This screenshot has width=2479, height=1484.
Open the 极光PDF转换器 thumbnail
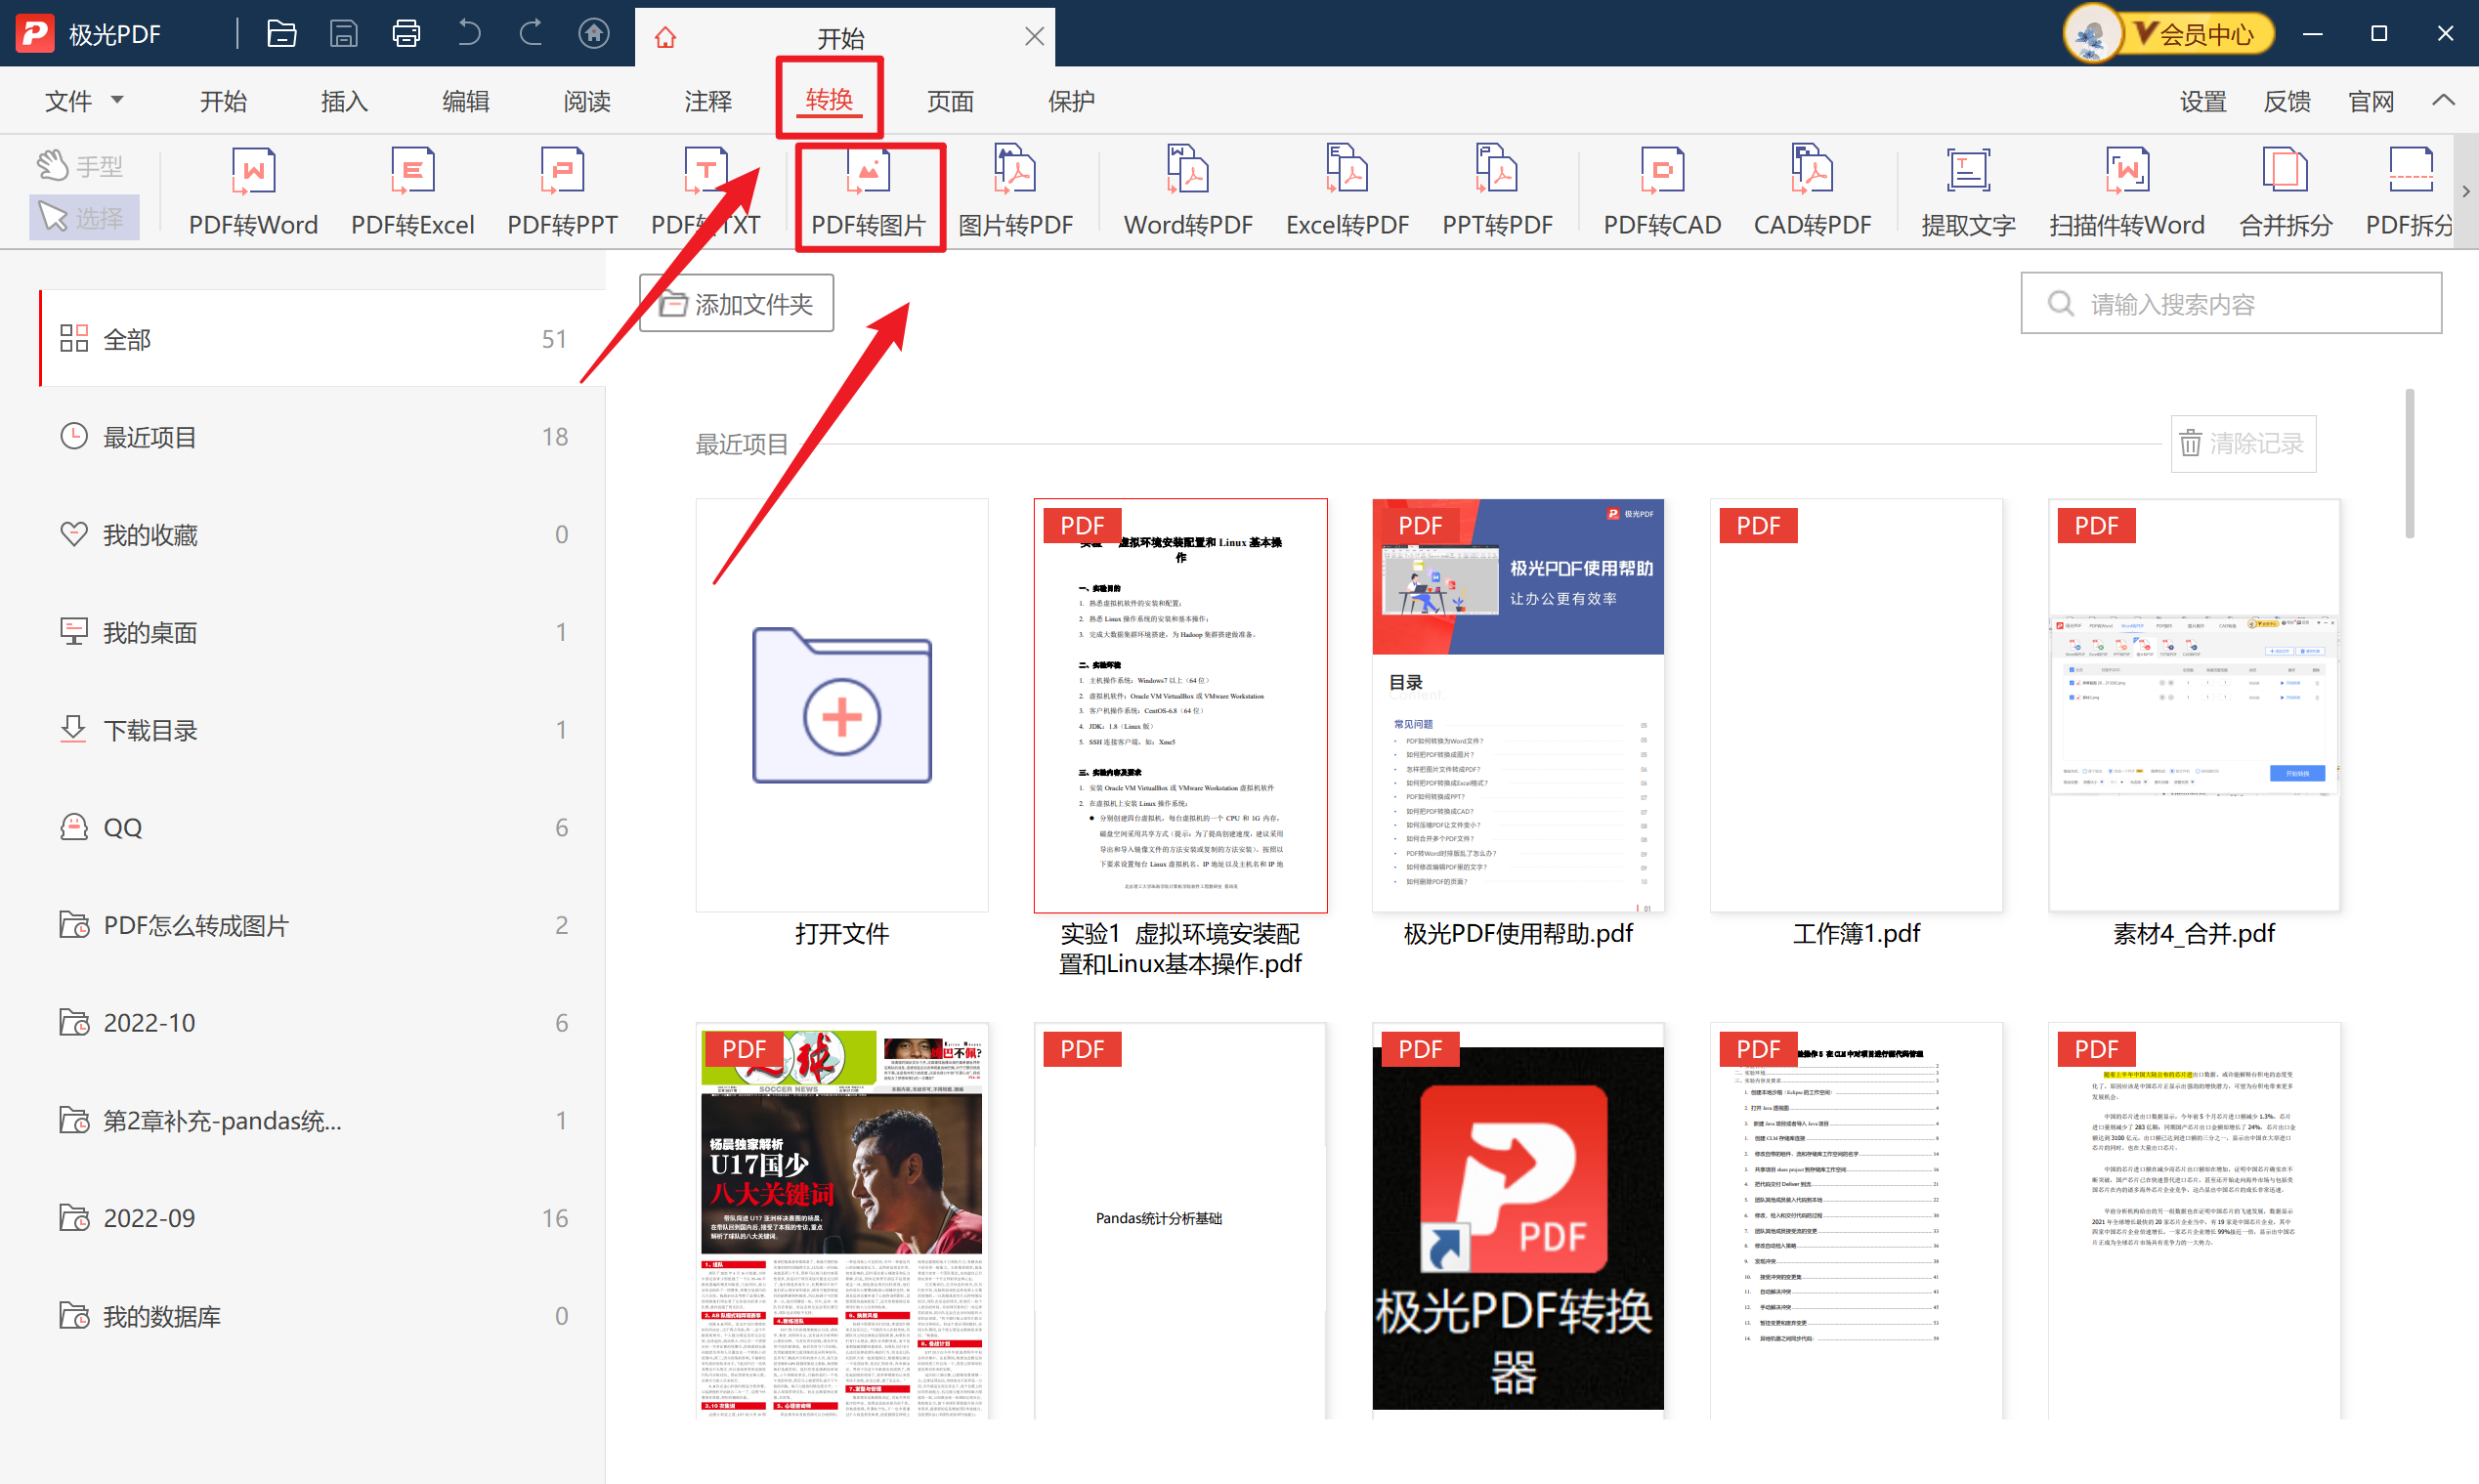(x=1518, y=1220)
